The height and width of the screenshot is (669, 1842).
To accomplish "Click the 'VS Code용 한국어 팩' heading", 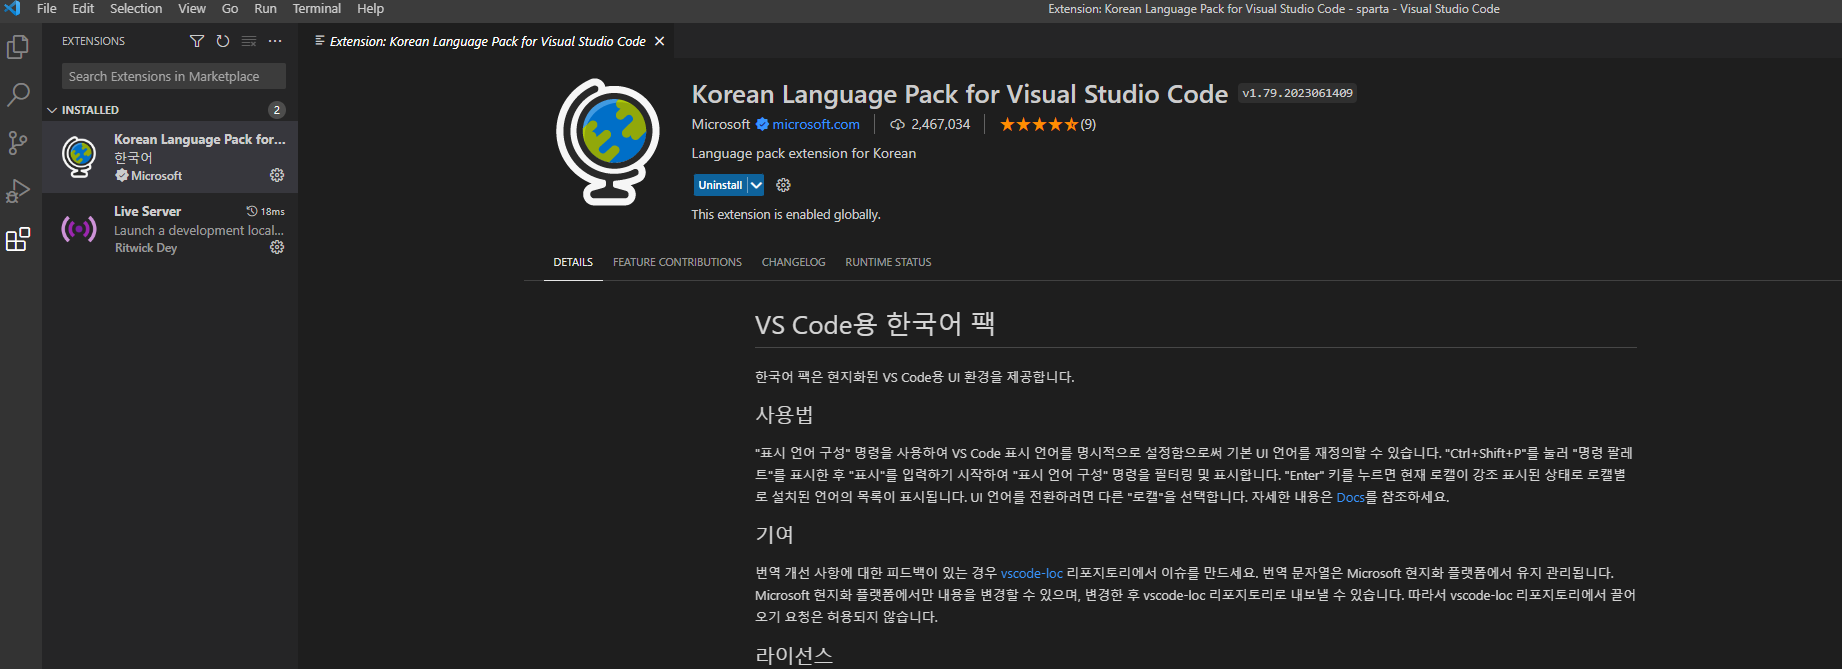I will click(874, 324).
